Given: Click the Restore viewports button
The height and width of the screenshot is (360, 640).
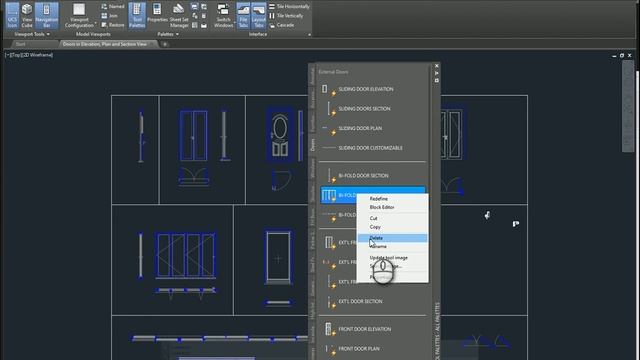Looking at the screenshot, I should [113, 25].
